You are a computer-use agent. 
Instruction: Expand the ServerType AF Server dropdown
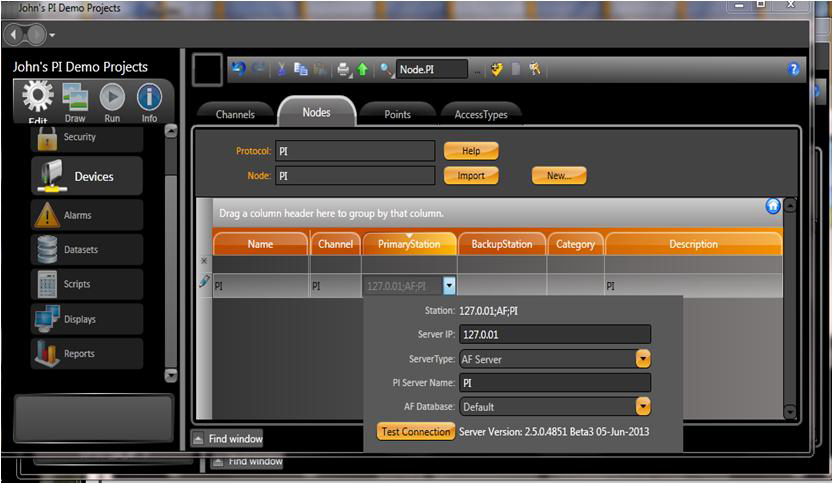tap(643, 358)
